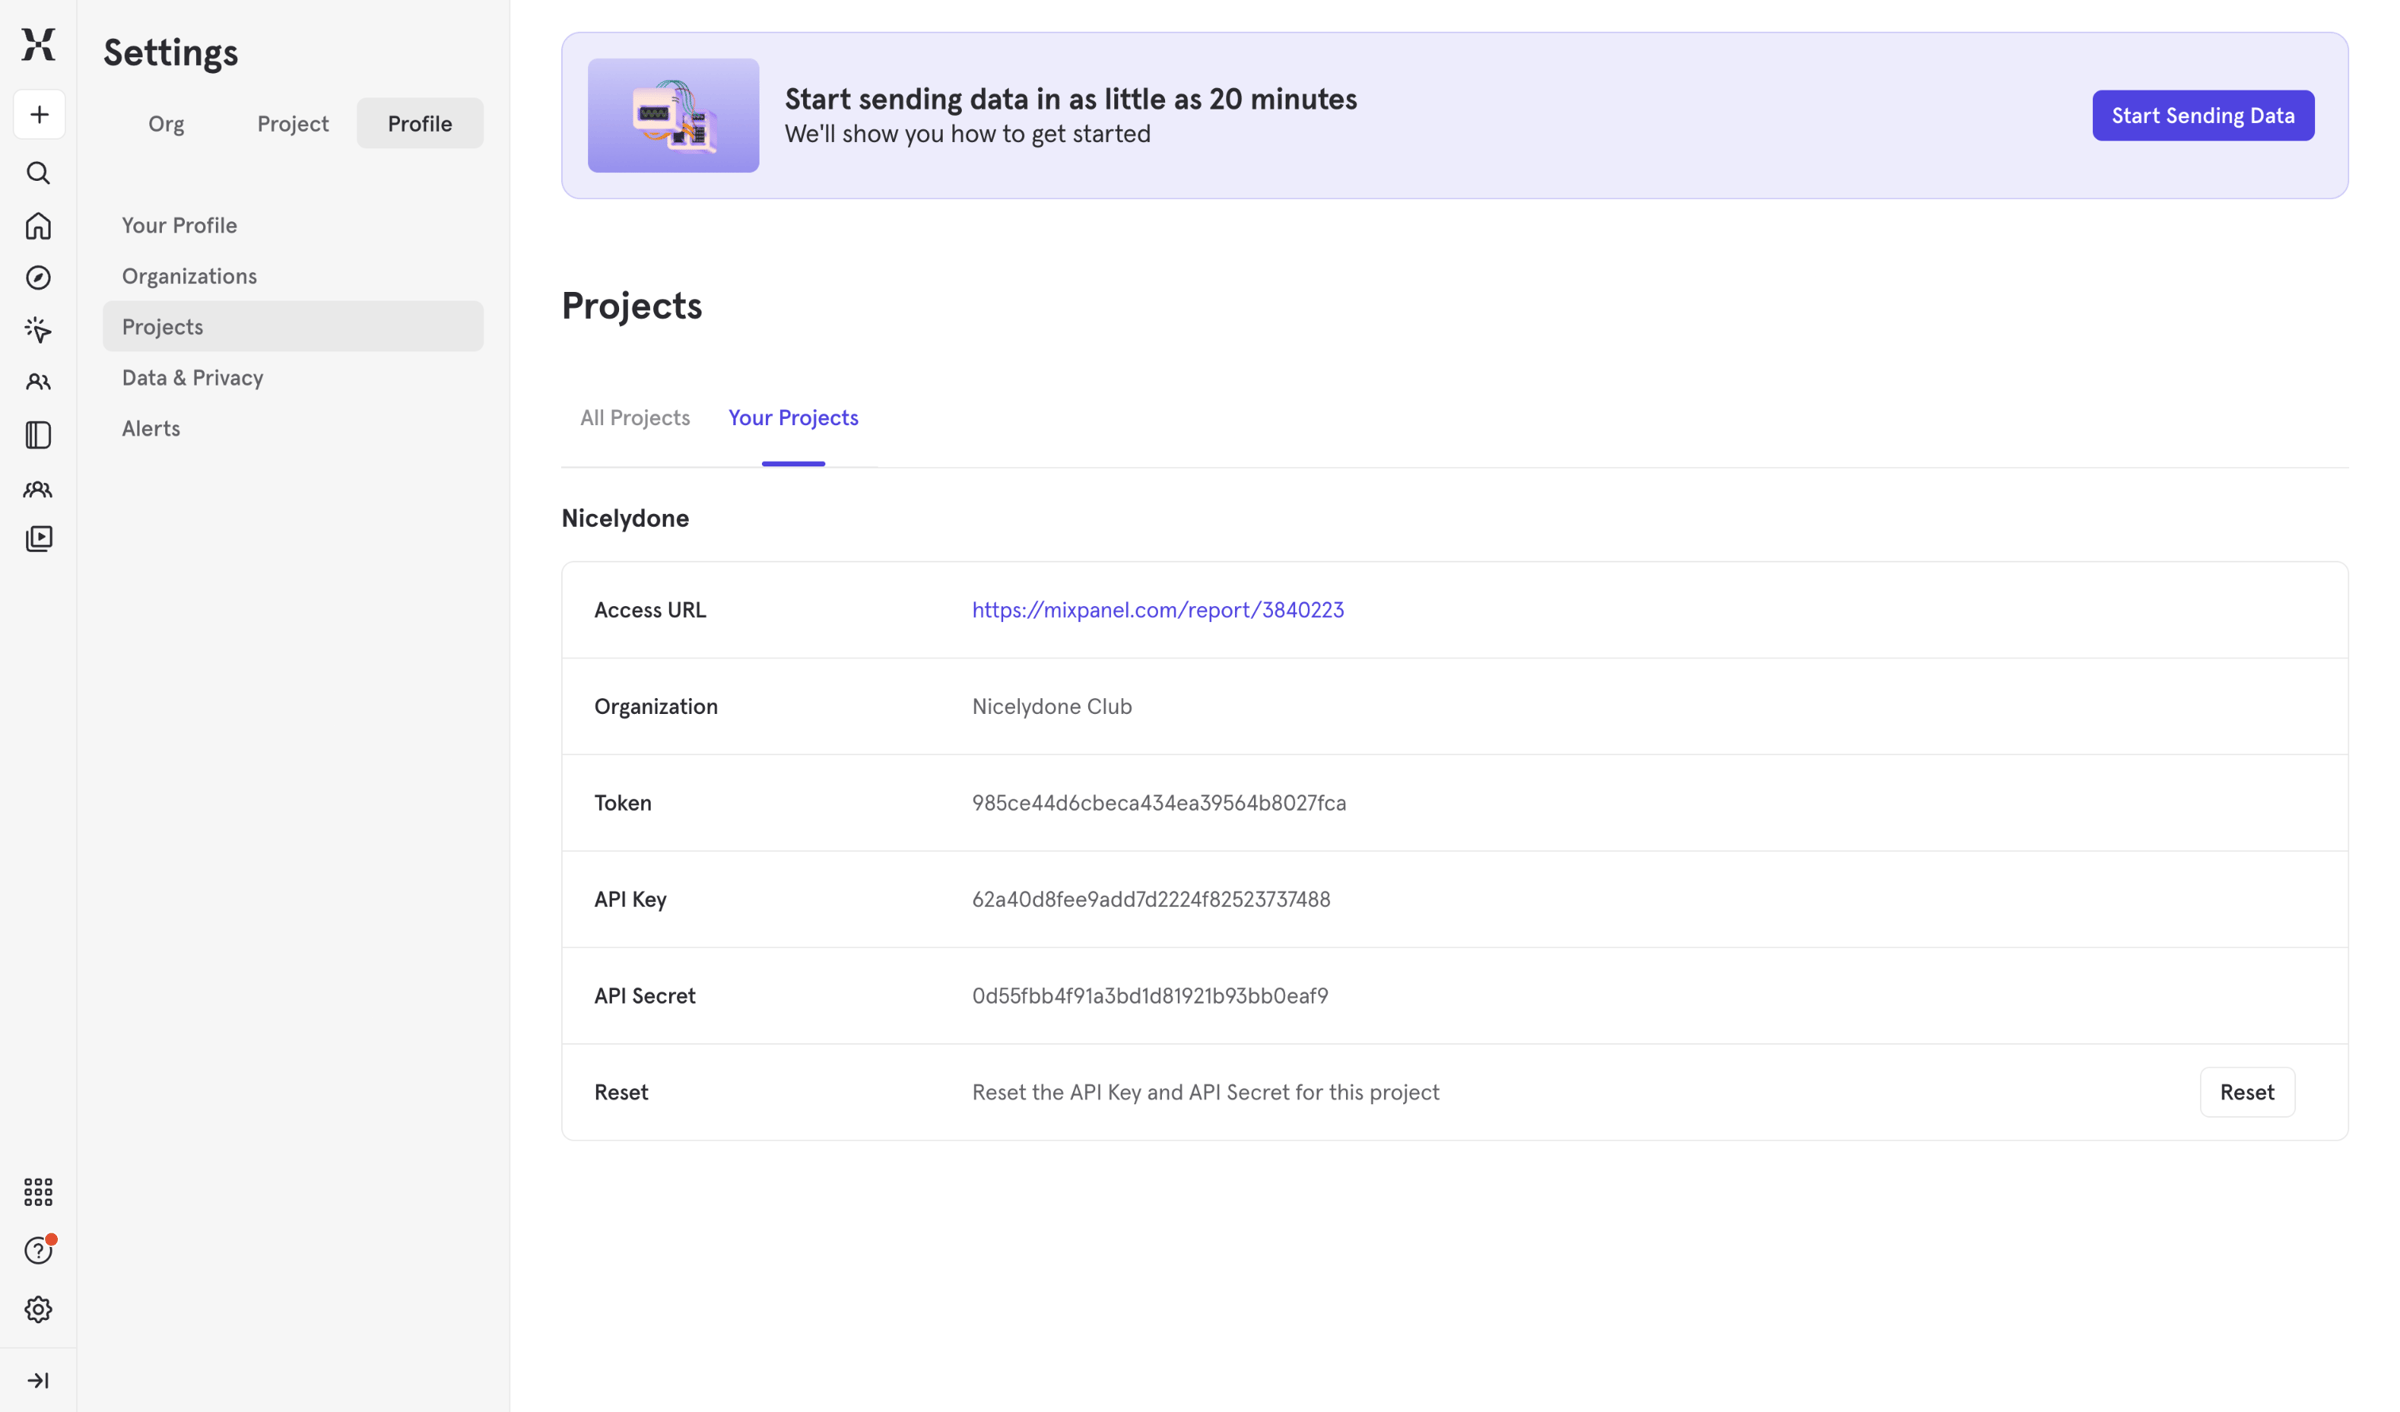Click the API Secret value 0d55fbb4f91a3bd1d81921b93bb0eaf9
Screen dimensions: 2400x1412
click(x=1150, y=996)
